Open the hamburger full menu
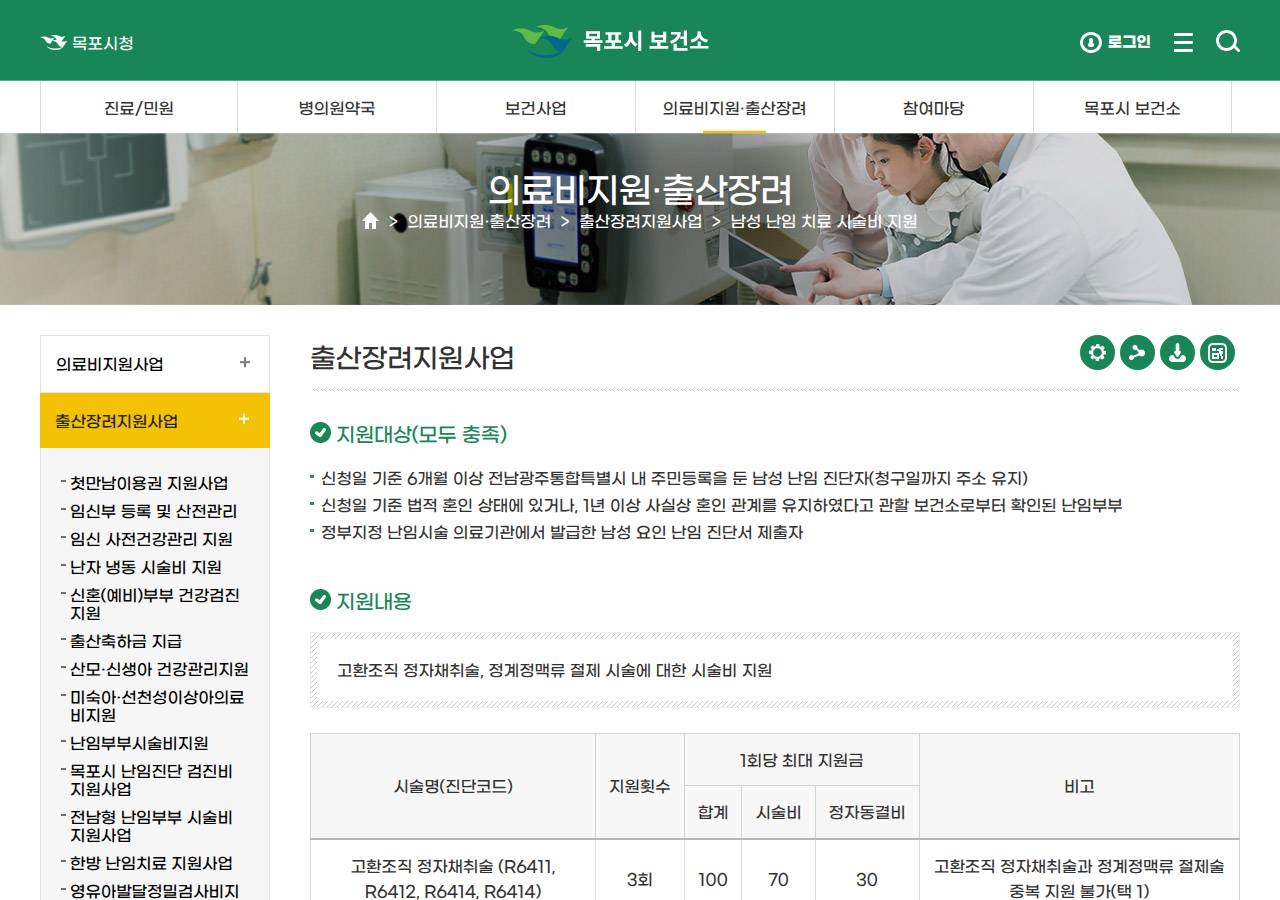Image resolution: width=1280 pixels, height=900 pixels. click(1183, 42)
